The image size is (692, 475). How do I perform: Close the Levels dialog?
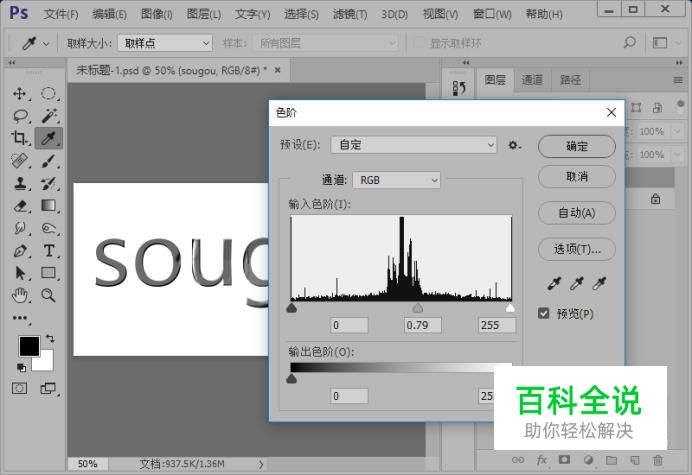click(611, 113)
